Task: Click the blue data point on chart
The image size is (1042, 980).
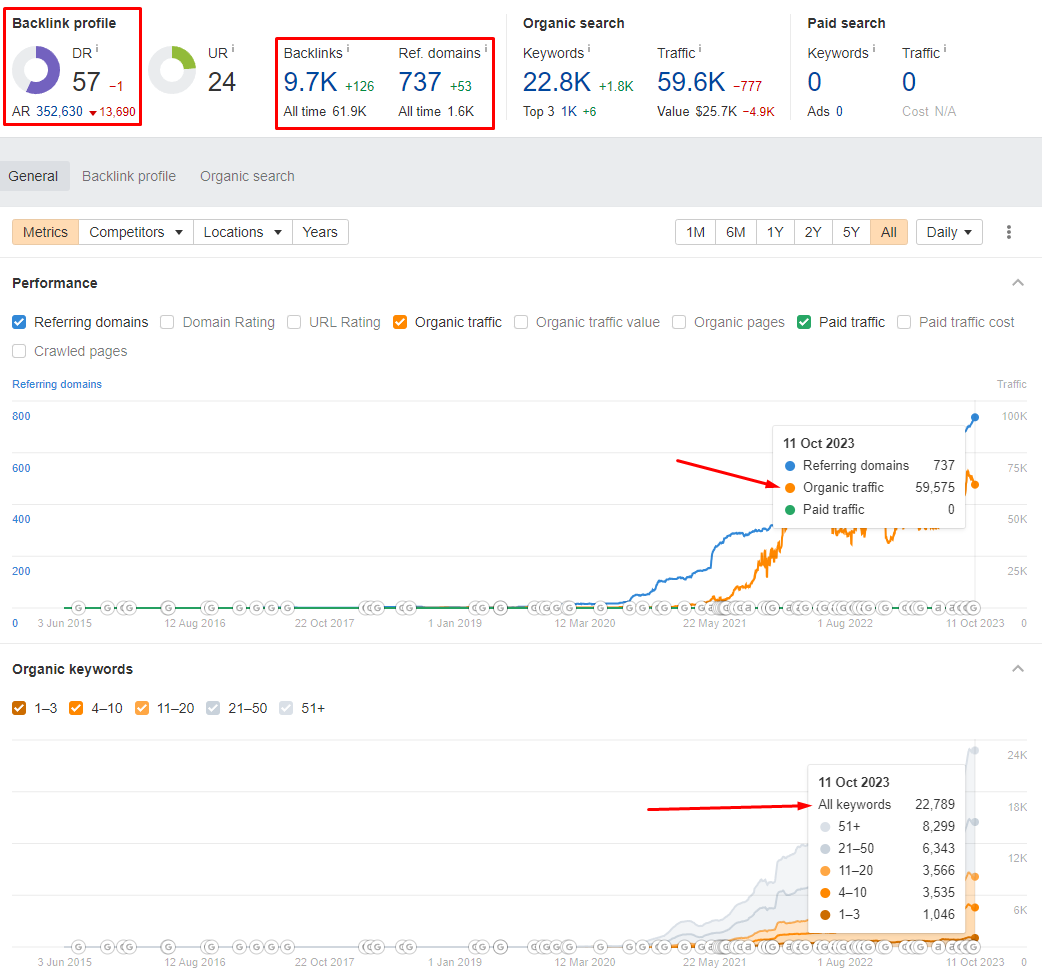Action: pos(975,417)
